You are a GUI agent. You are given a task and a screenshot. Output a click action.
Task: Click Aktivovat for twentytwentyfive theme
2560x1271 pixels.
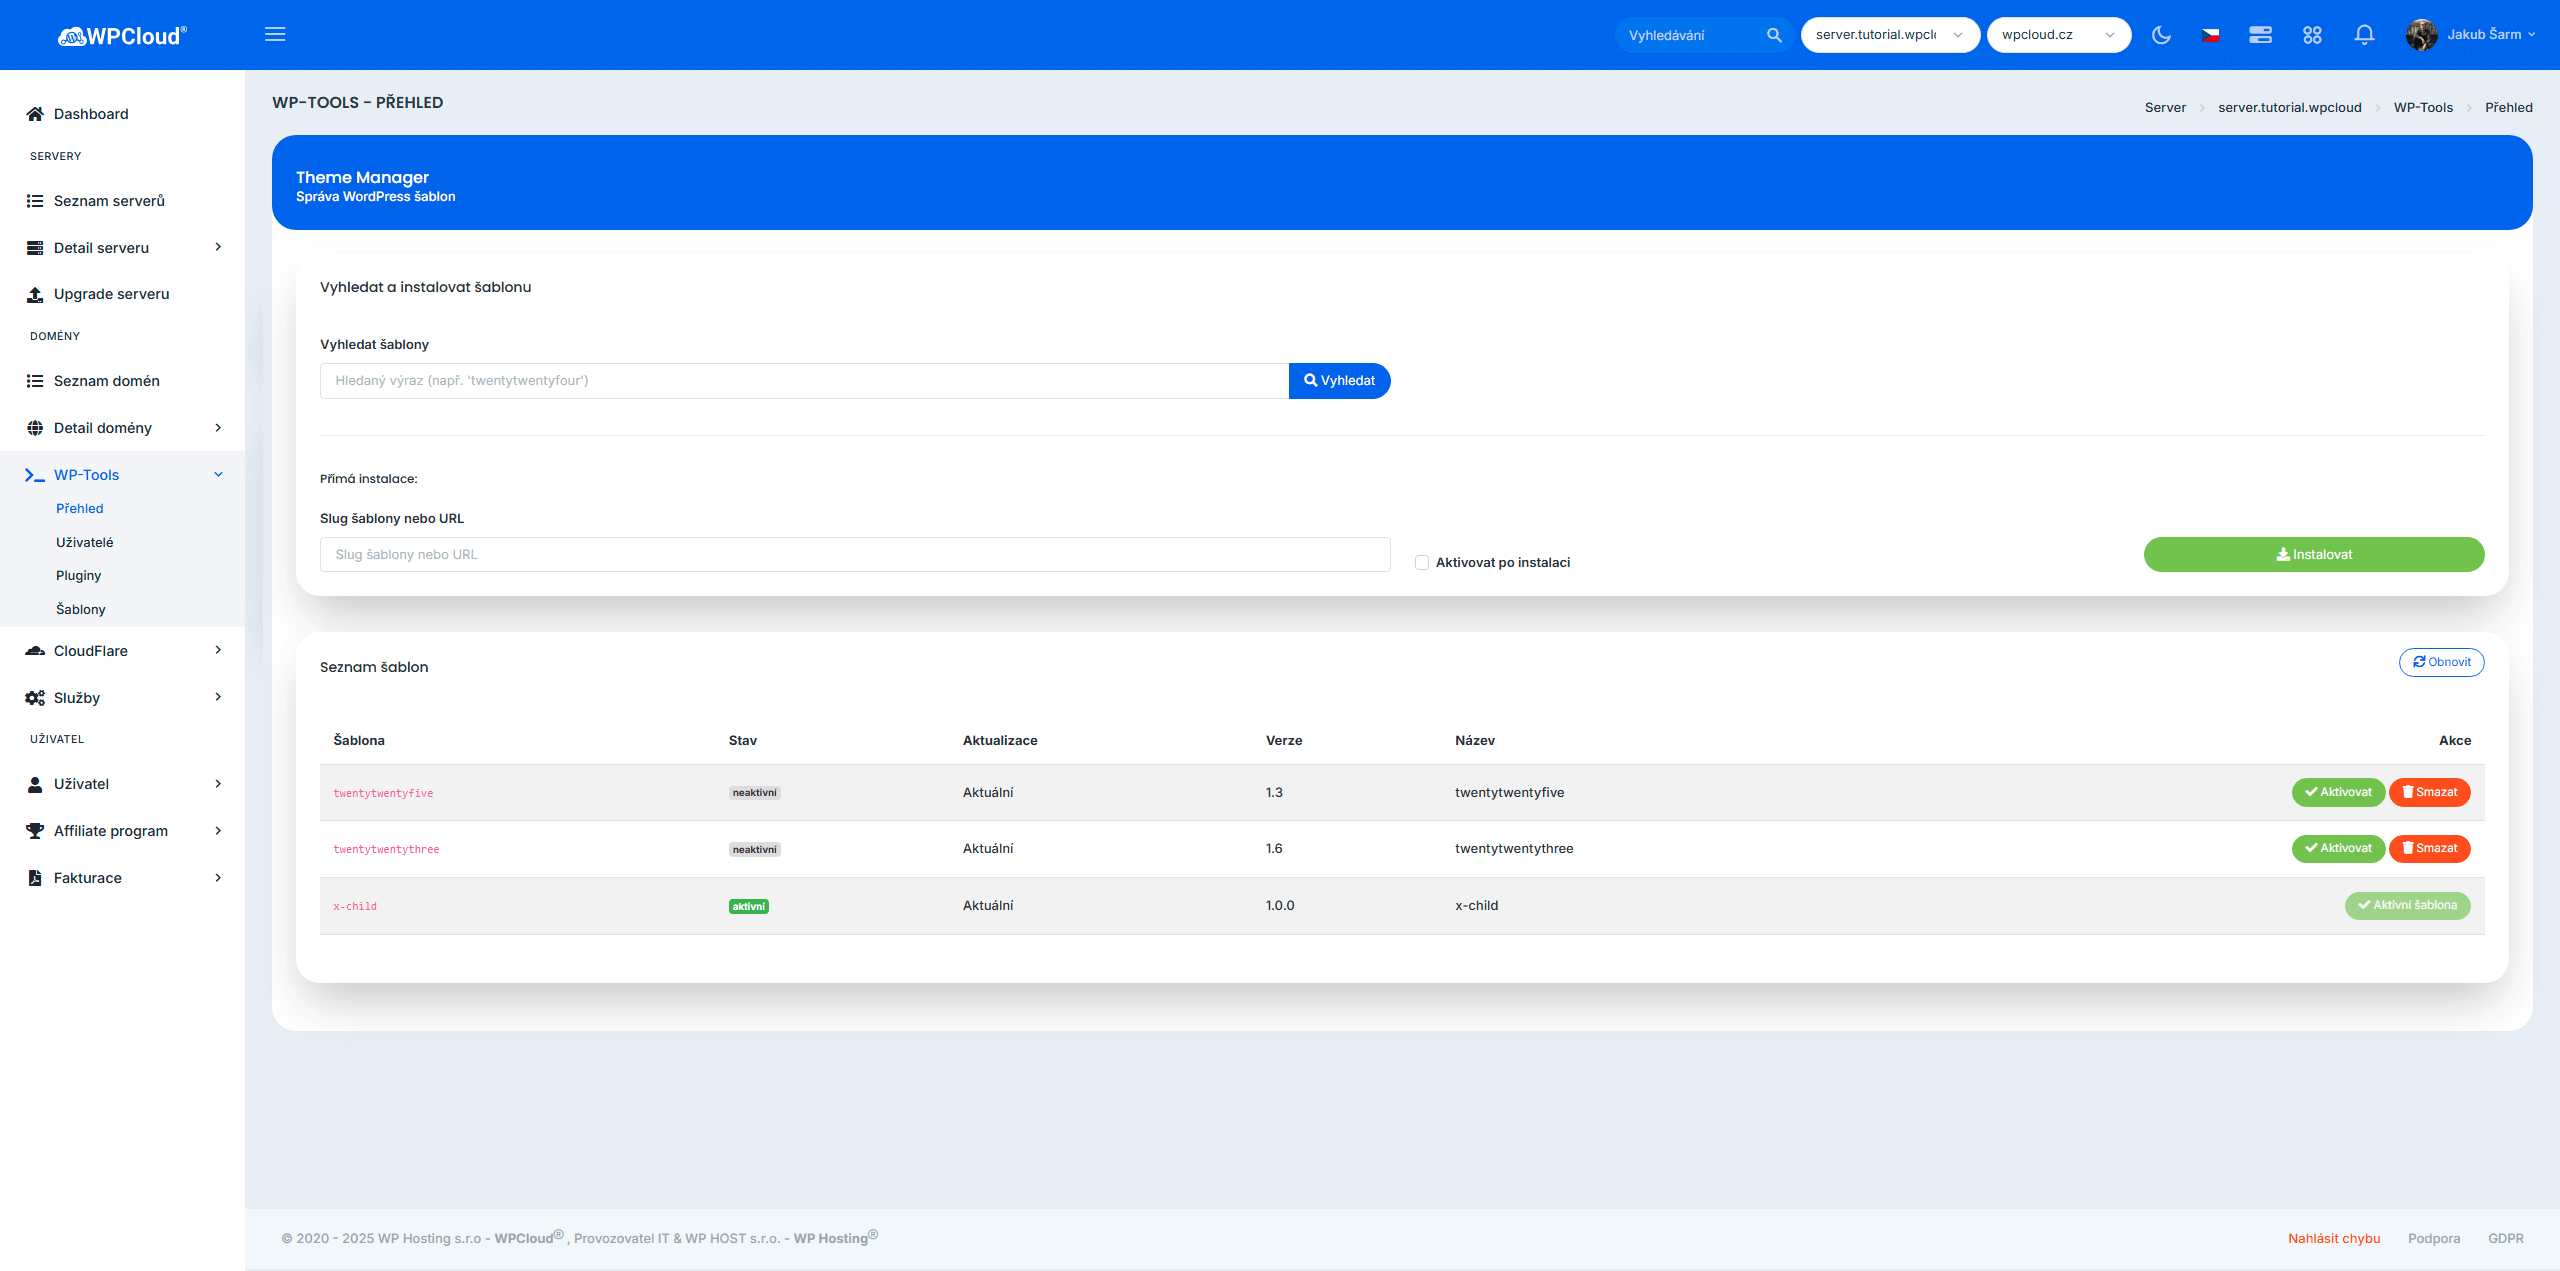pyautogui.click(x=2338, y=792)
